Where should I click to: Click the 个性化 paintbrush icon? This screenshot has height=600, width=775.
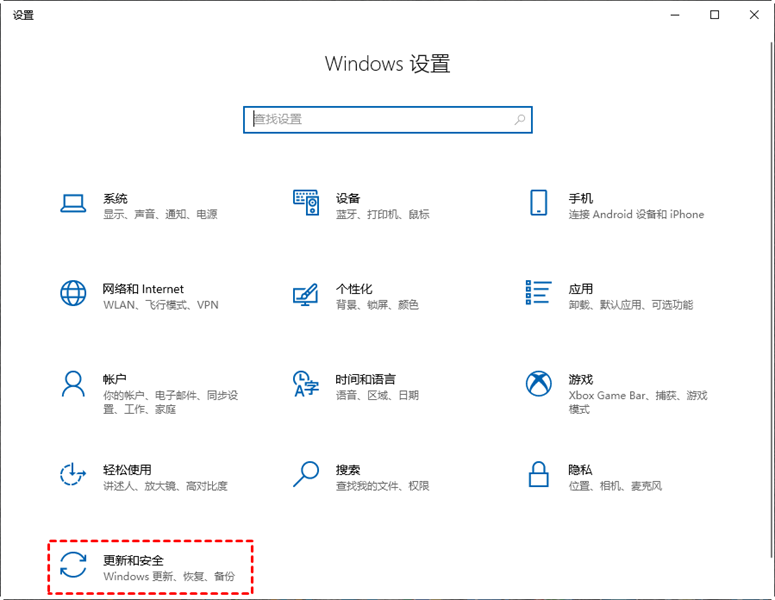(305, 294)
